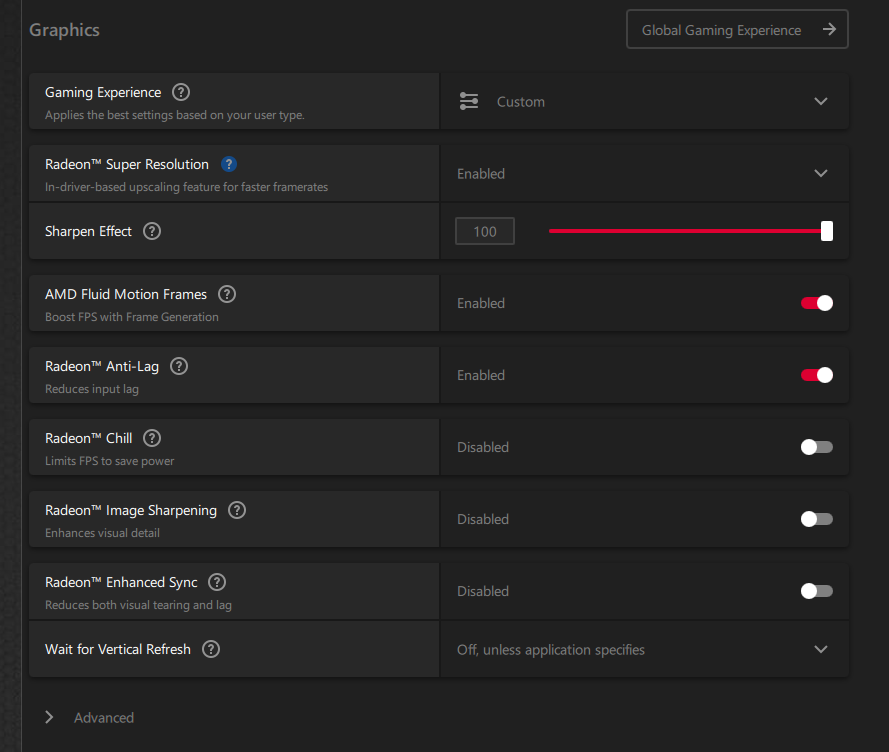Expand the Advanced section
This screenshot has width=889, height=752.
90,717
